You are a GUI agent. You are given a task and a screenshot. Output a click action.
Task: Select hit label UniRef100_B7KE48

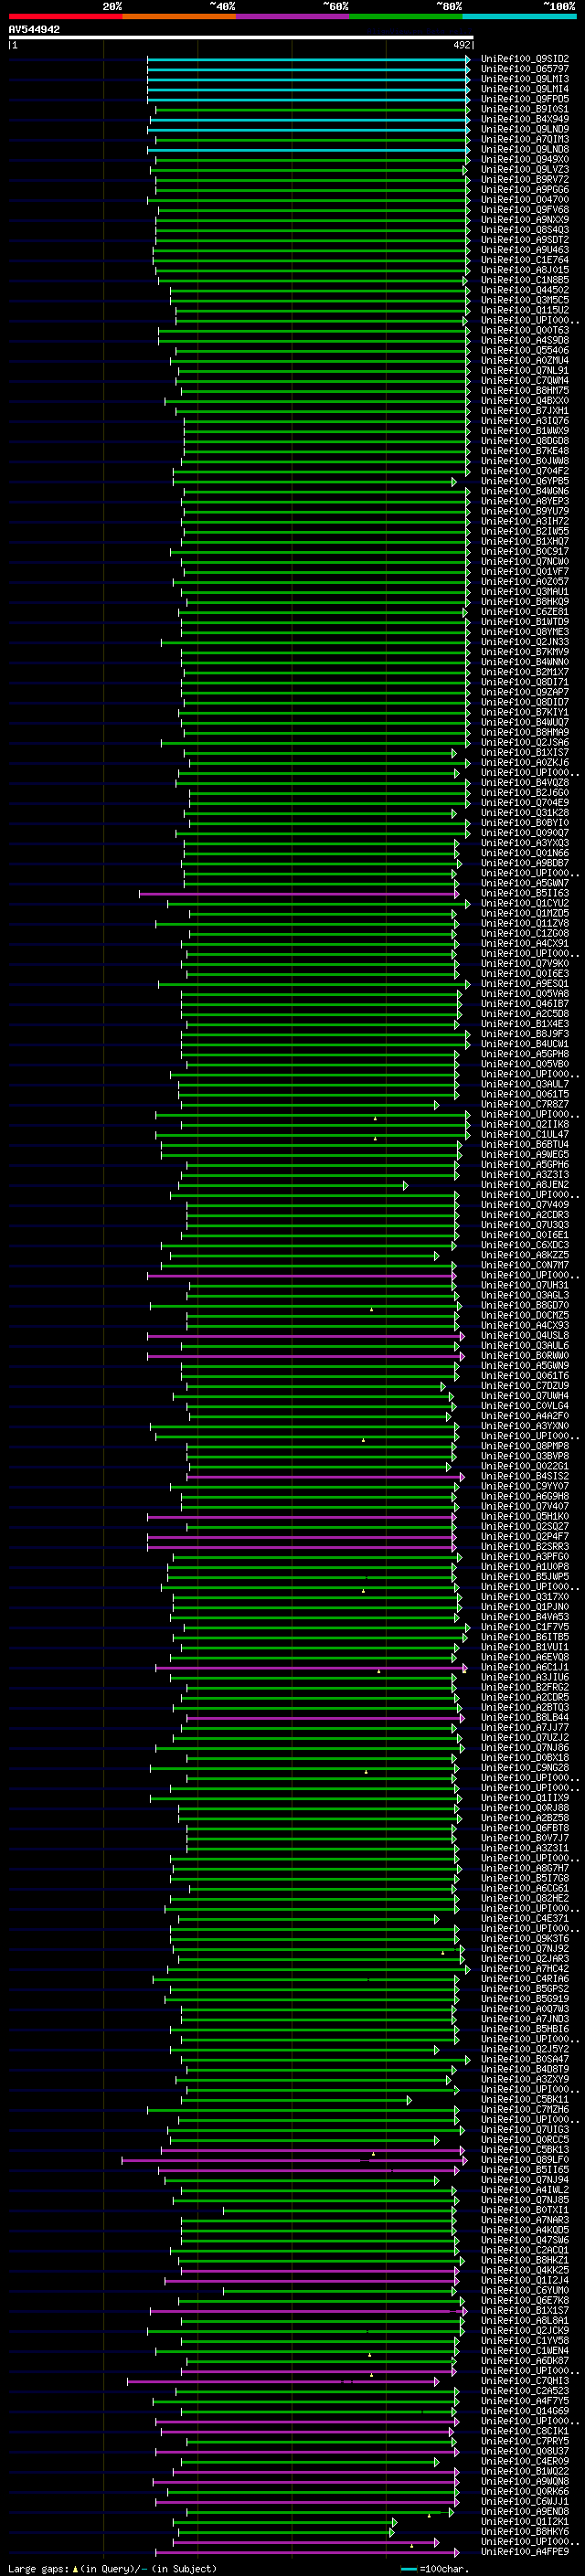coord(525,451)
